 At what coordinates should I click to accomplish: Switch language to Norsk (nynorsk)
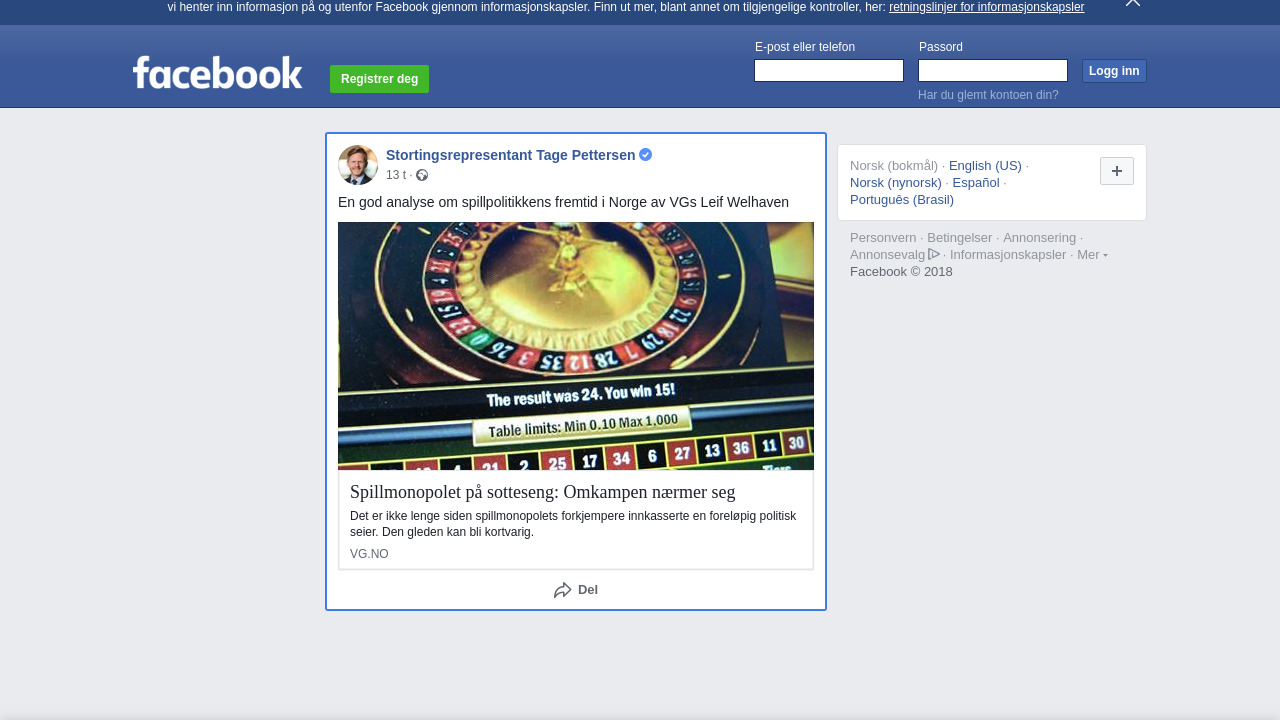click(x=896, y=183)
